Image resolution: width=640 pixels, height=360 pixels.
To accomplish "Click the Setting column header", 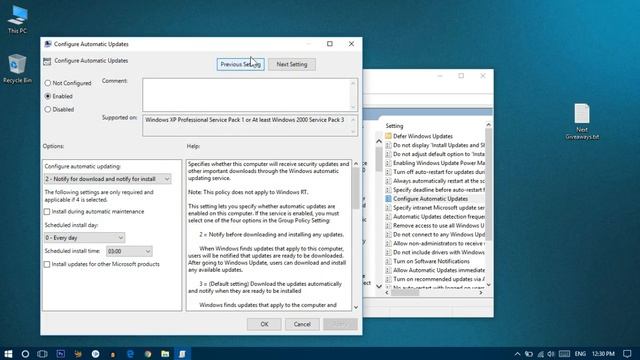I will pos(394,126).
